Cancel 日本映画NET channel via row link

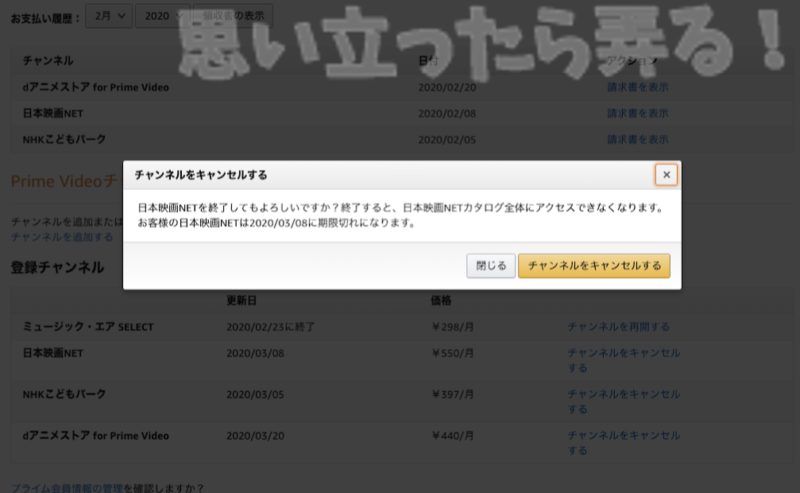point(623,360)
